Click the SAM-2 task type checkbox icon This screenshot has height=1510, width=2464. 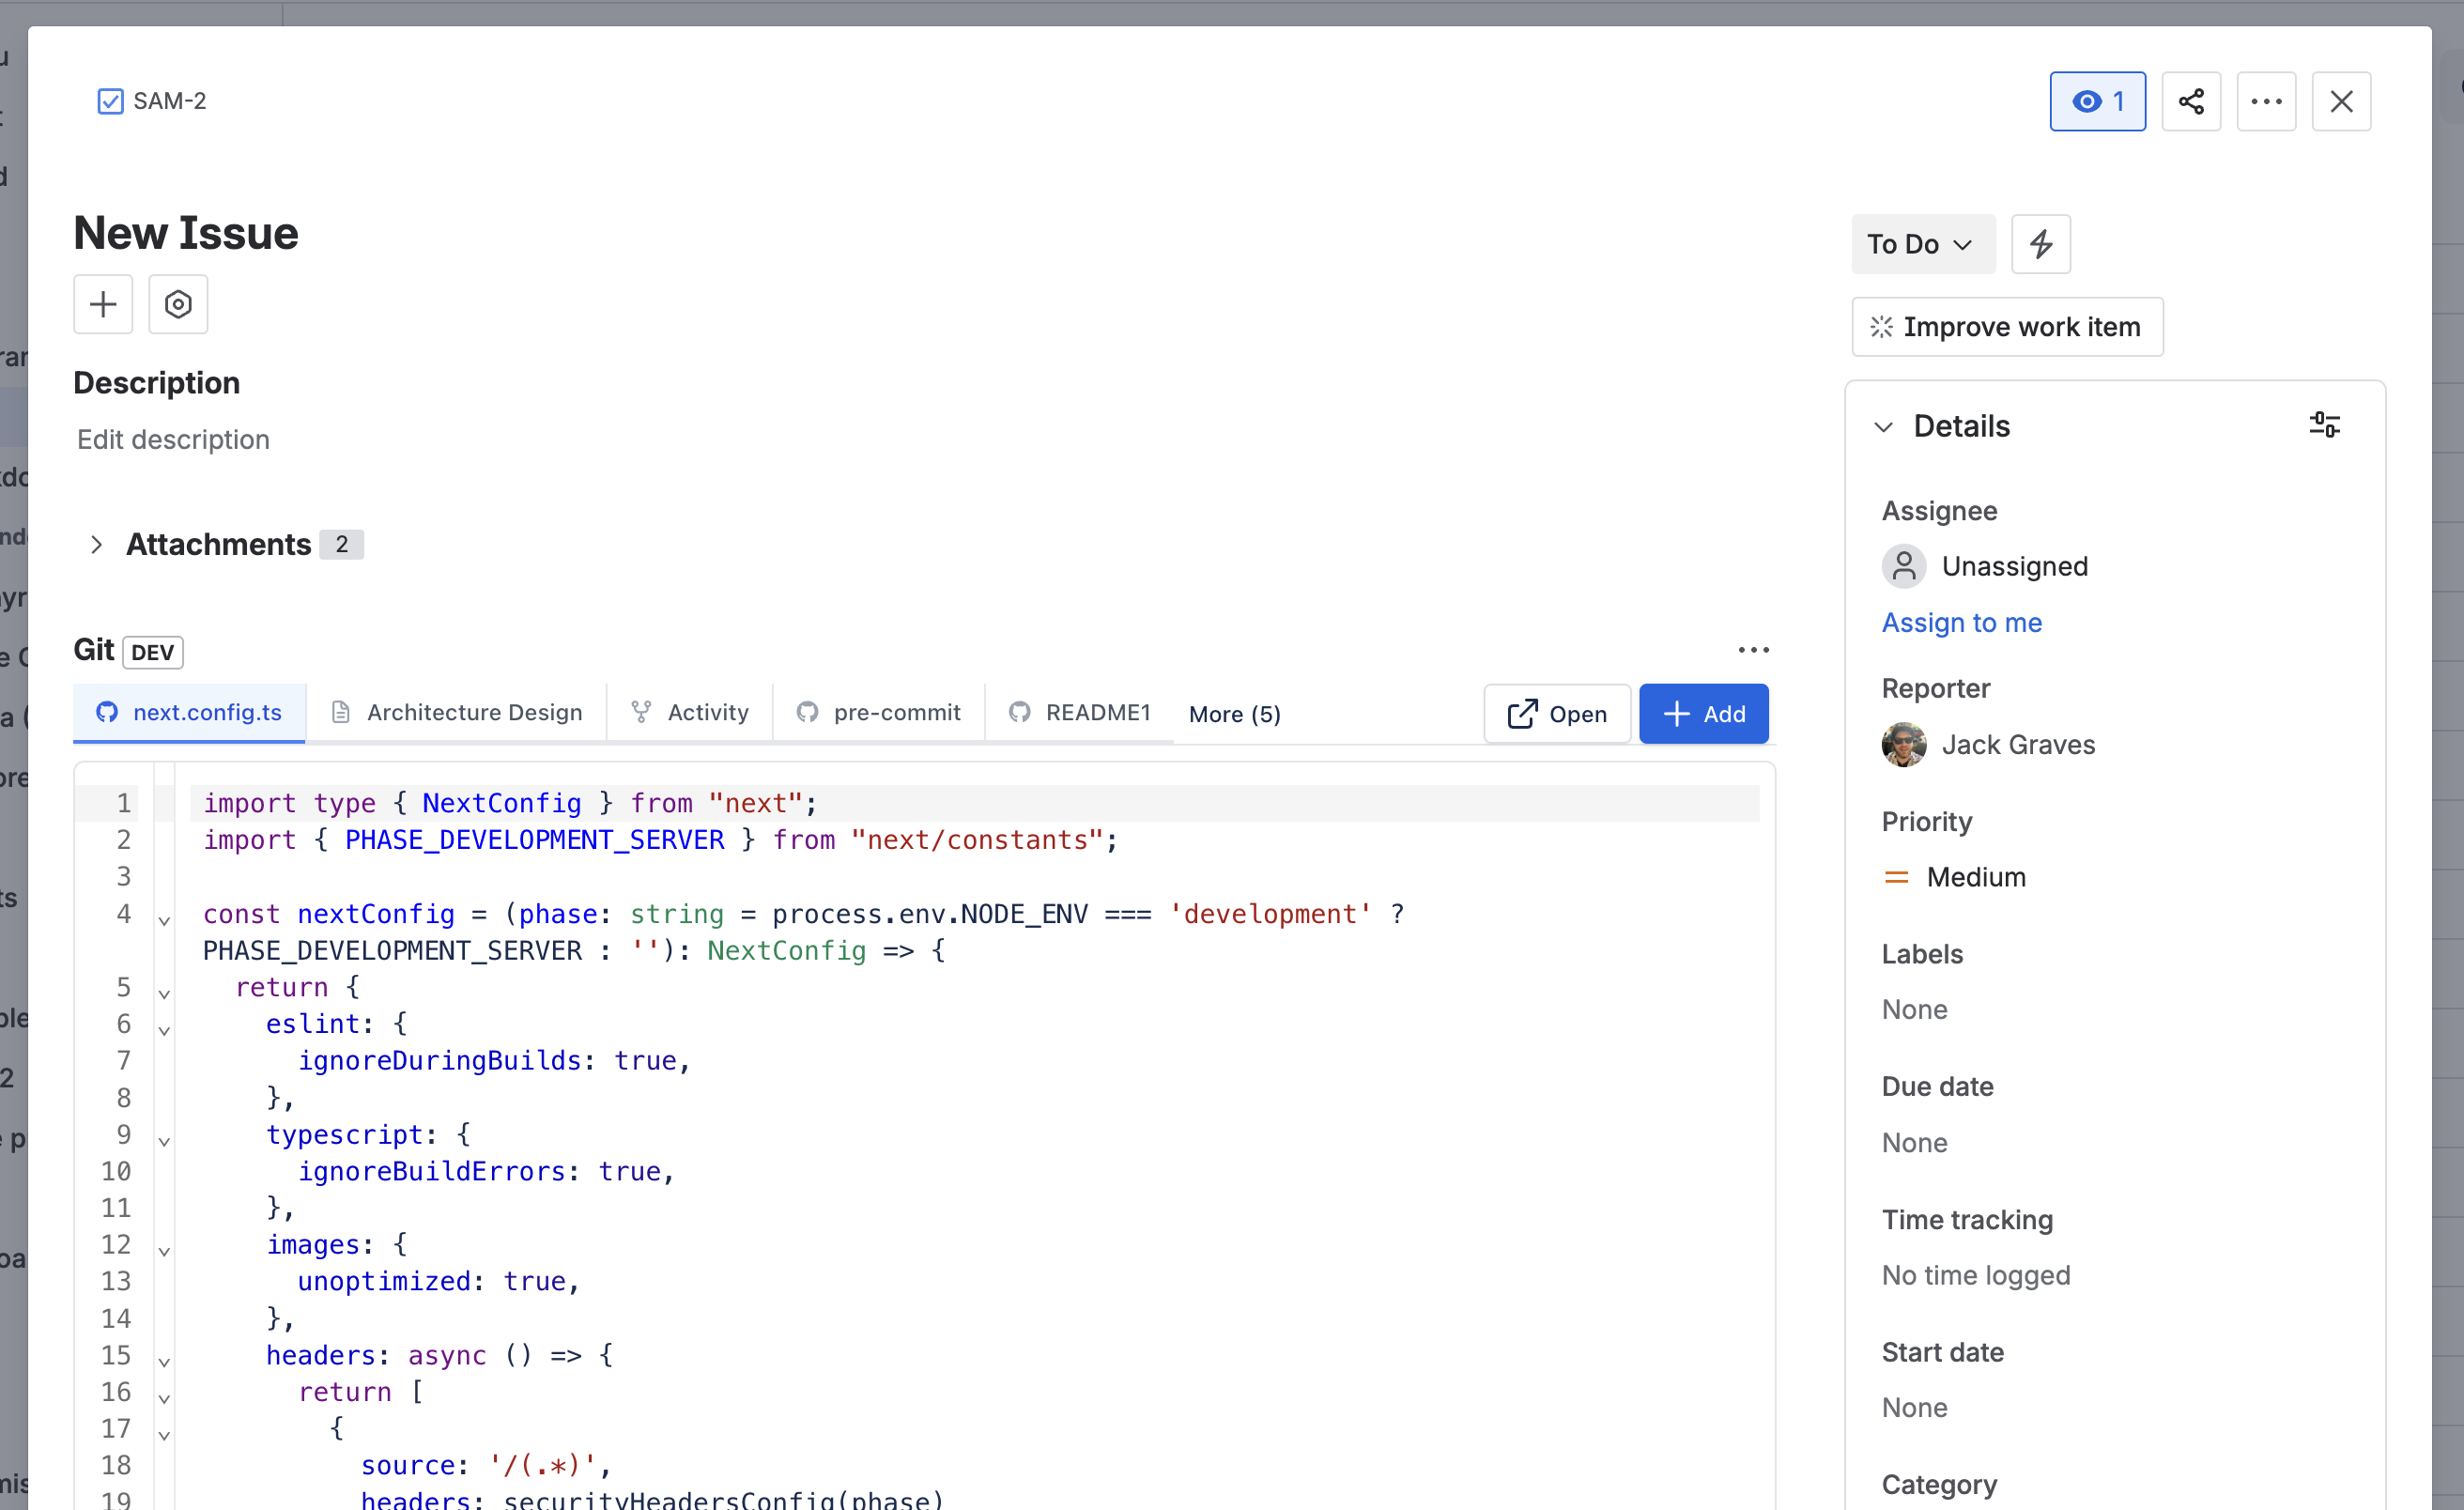[x=110, y=101]
